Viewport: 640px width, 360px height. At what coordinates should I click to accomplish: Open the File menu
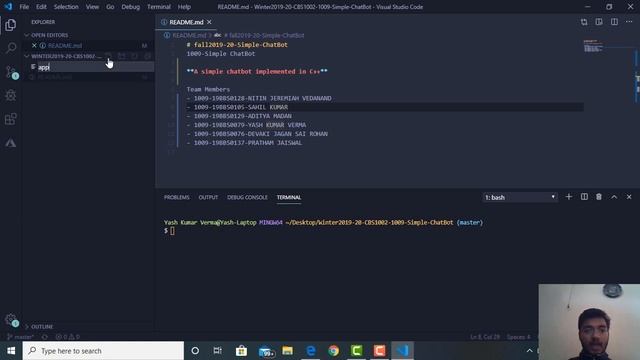(24, 7)
